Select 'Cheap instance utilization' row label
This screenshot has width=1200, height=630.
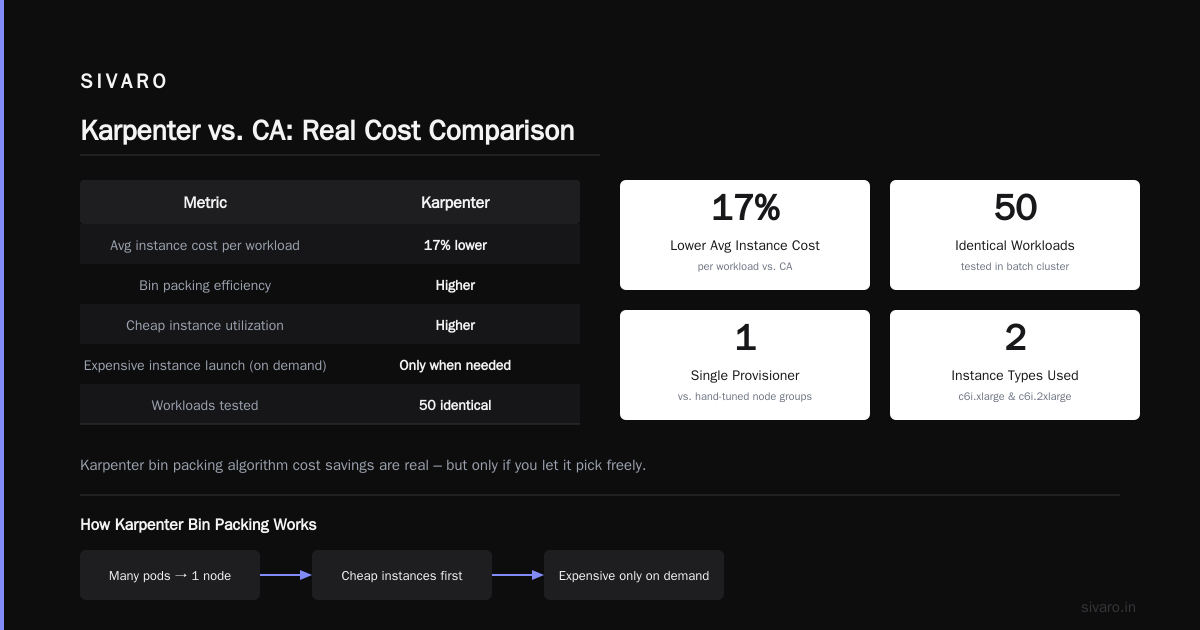point(205,325)
